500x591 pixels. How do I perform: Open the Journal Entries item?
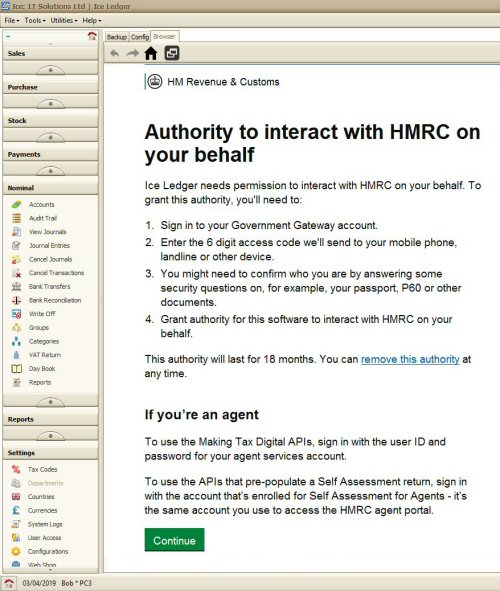[x=49, y=246]
